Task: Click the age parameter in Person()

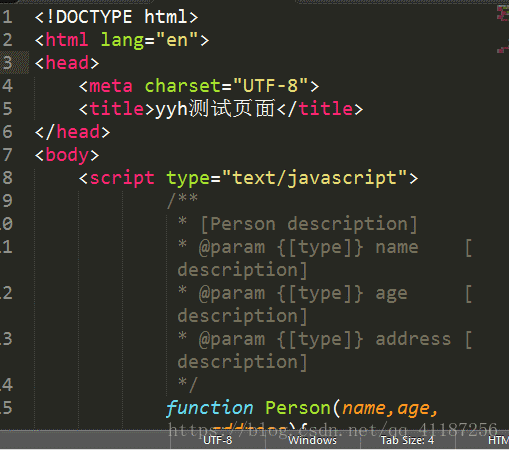Action: tap(413, 409)
